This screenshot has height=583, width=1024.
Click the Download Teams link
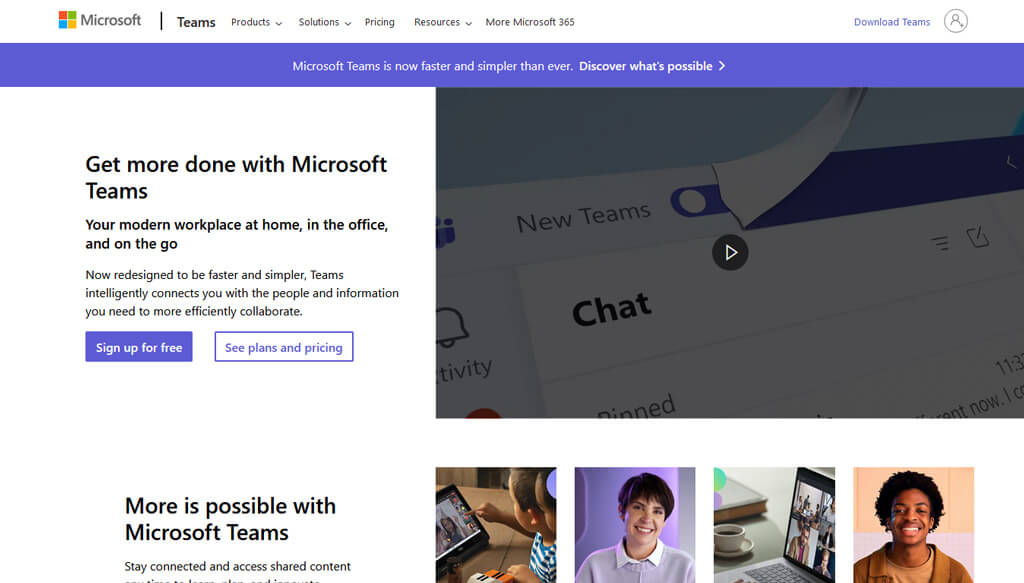tap(891, 22)
